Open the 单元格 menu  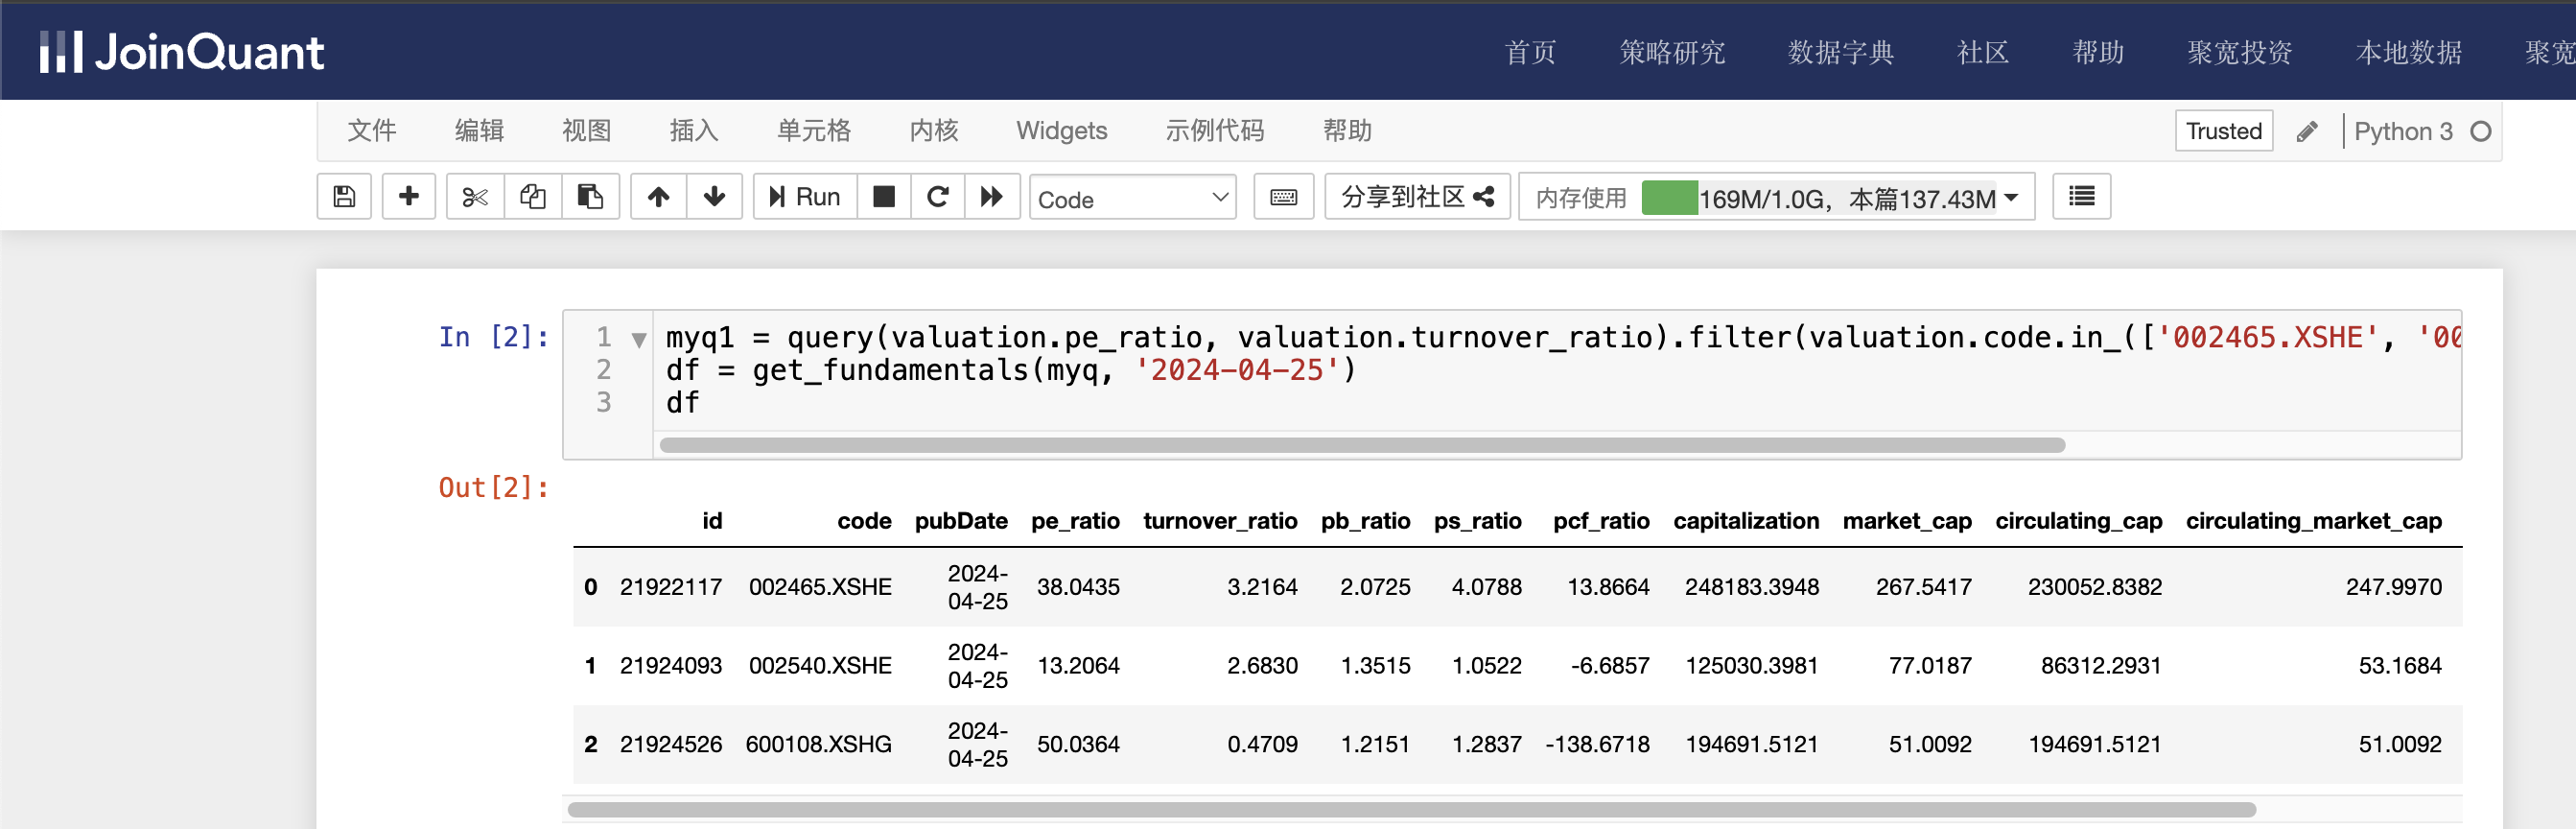point(814,131)
